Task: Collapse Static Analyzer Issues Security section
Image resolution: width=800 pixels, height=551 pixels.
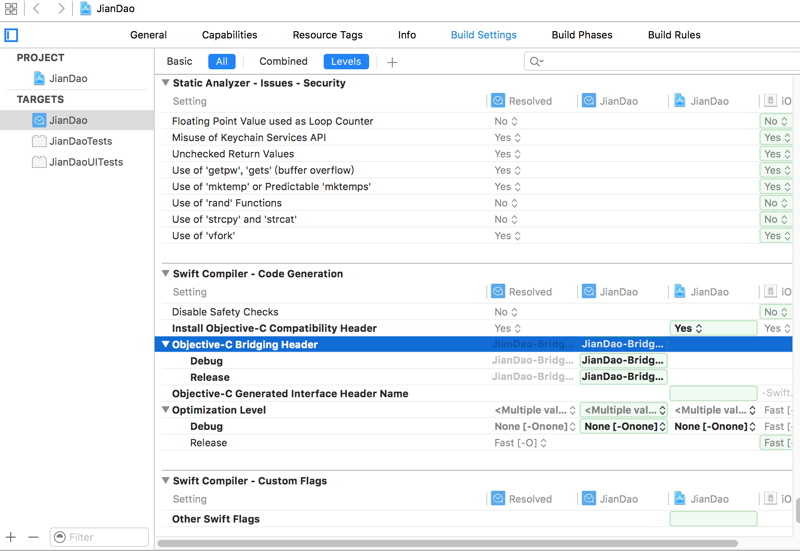Action: click(166, 83)
